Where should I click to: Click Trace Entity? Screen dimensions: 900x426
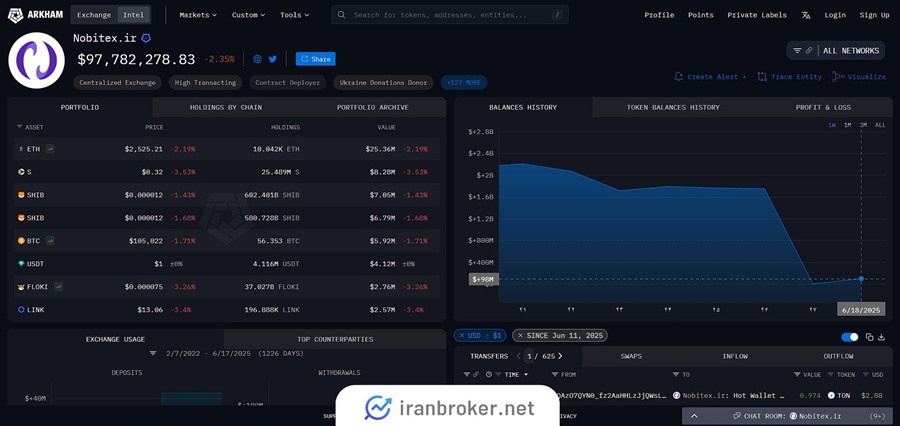point(789,77)
